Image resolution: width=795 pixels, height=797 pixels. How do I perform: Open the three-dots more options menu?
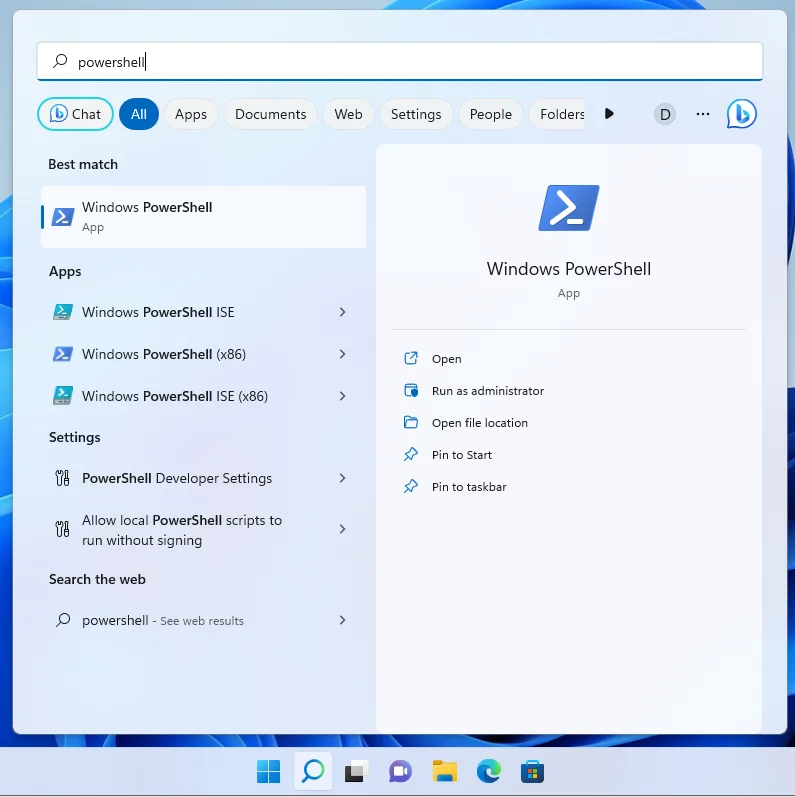[x=703, y=114]
